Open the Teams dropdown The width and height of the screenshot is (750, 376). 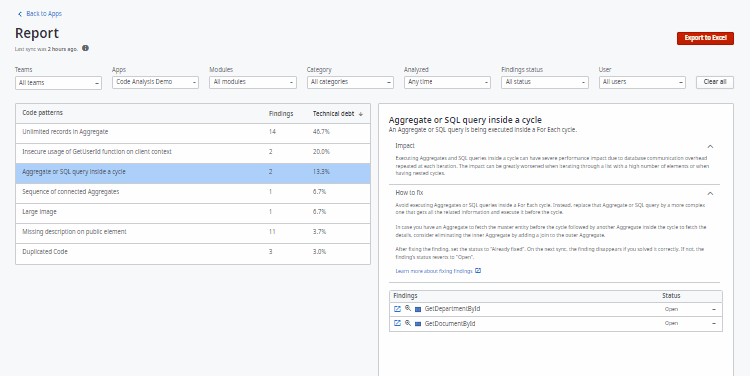[58, 83]
